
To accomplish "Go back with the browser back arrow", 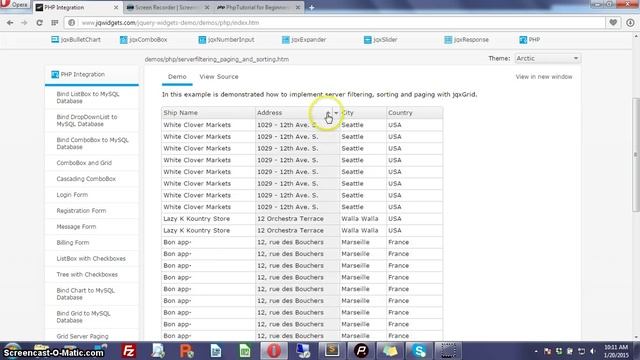I will (10, 23).
